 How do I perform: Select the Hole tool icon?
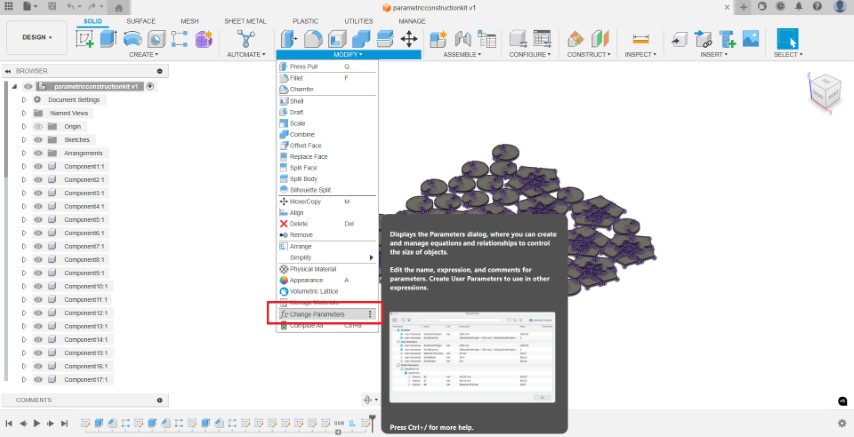(156, 39)
